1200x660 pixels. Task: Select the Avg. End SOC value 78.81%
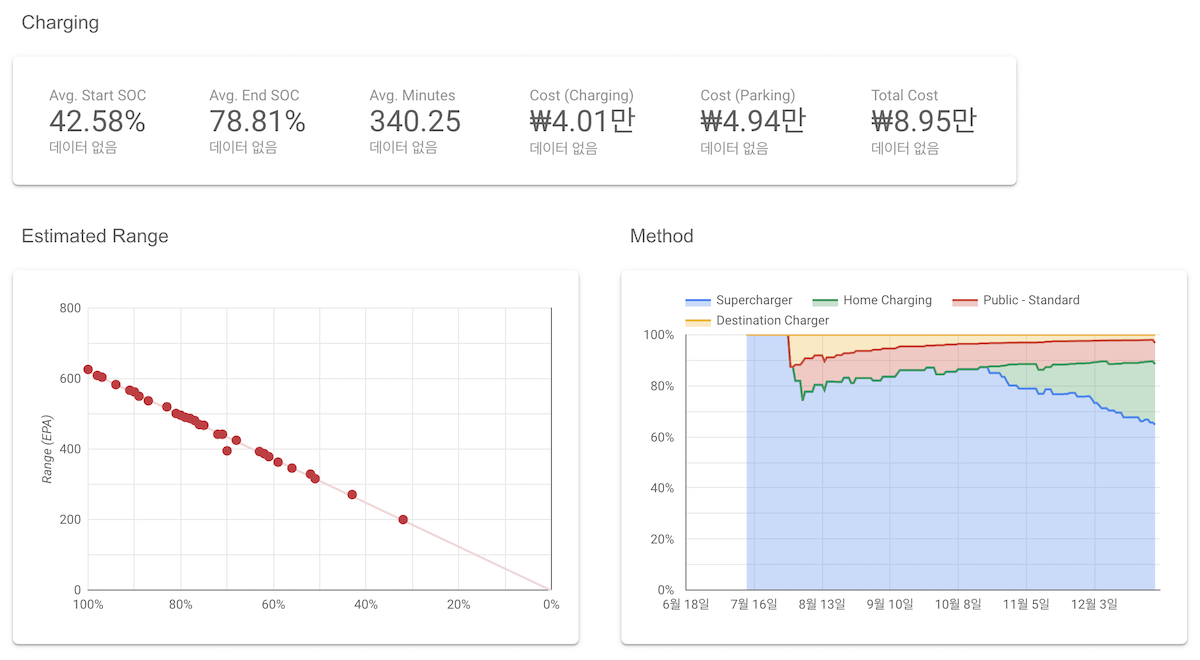(257, 122)
